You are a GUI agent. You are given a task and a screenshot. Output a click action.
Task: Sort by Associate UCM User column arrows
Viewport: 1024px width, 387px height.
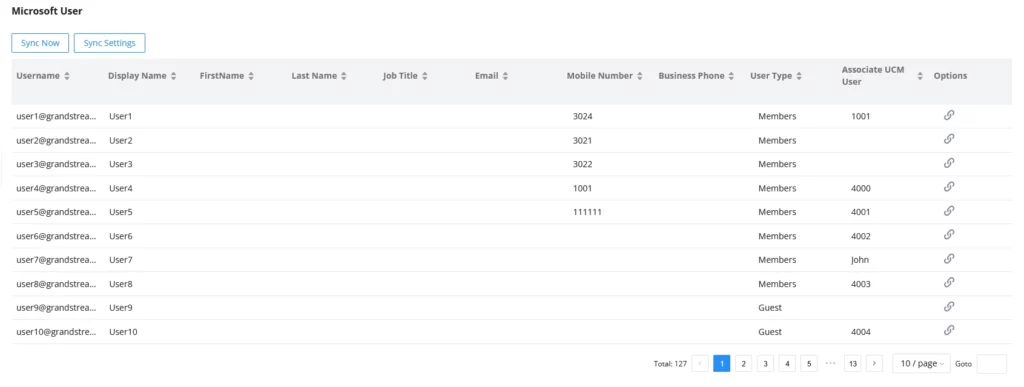pos(920,76)
